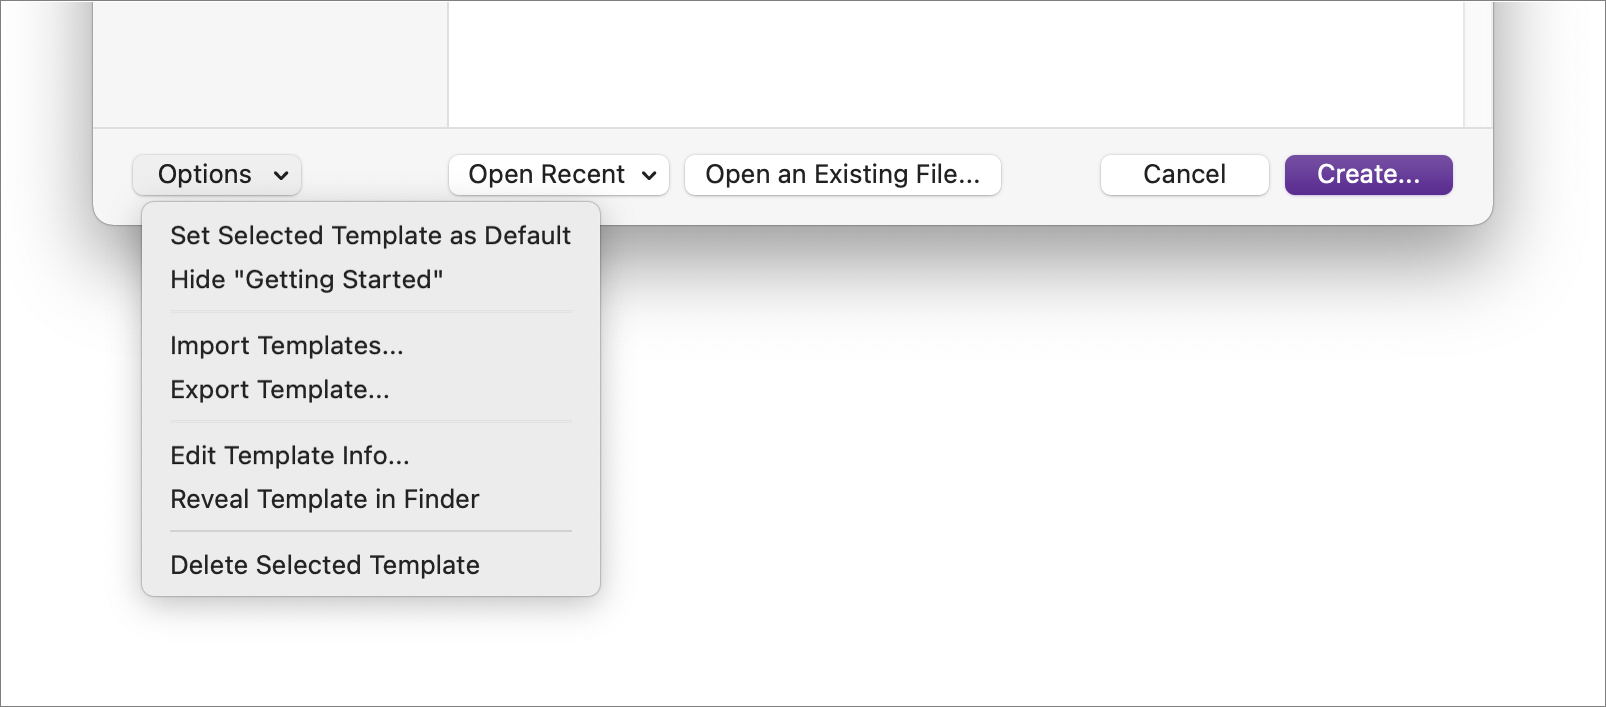Choose Reveal Template in Finder
Screen dimensions: 1606x707
pos(325,499)
